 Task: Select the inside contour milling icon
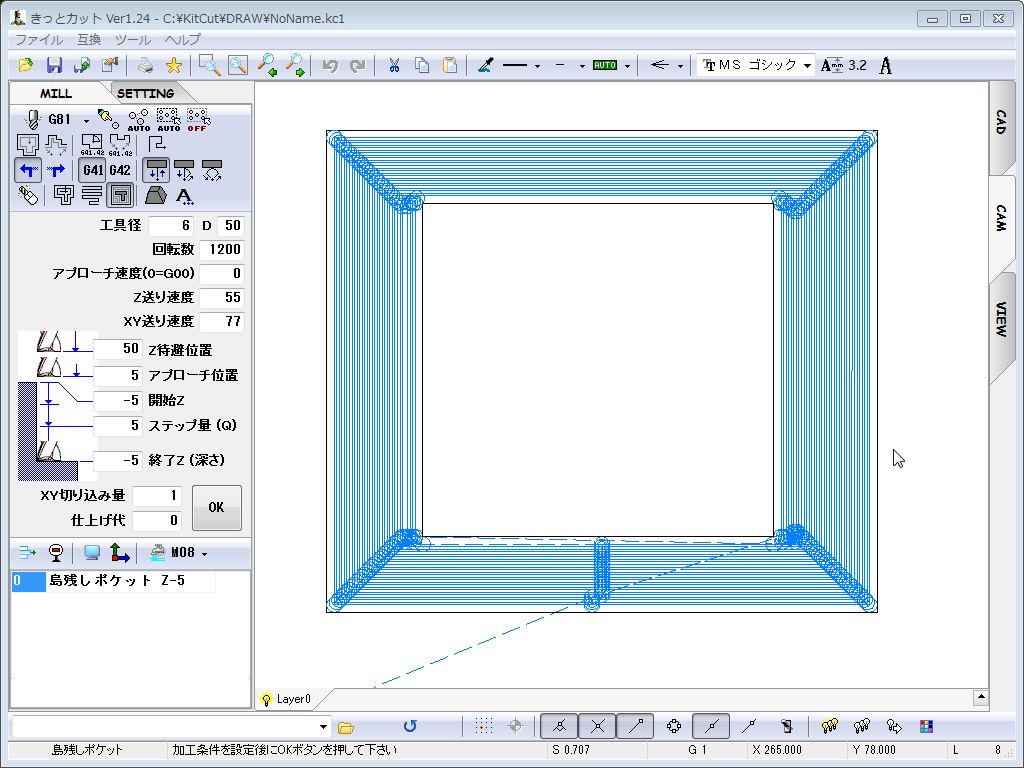(x=27, y=144)
